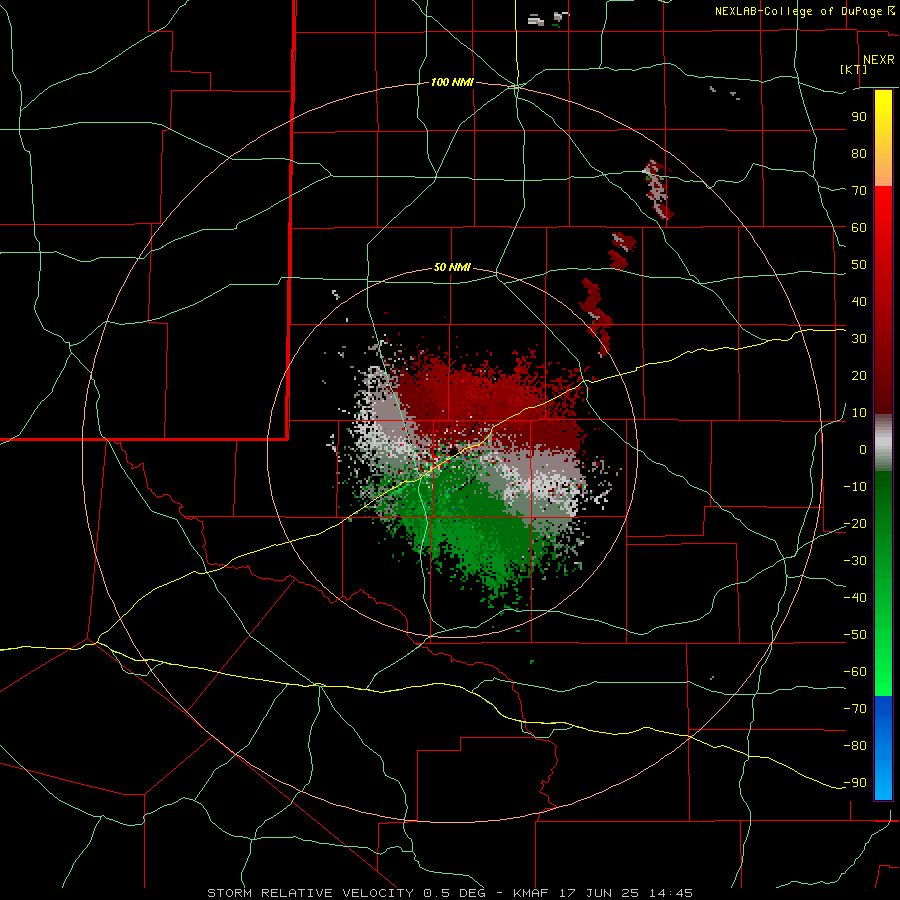Click the positive 80 scale value
The width and height of the screenshot is (900, 900).
859,153
